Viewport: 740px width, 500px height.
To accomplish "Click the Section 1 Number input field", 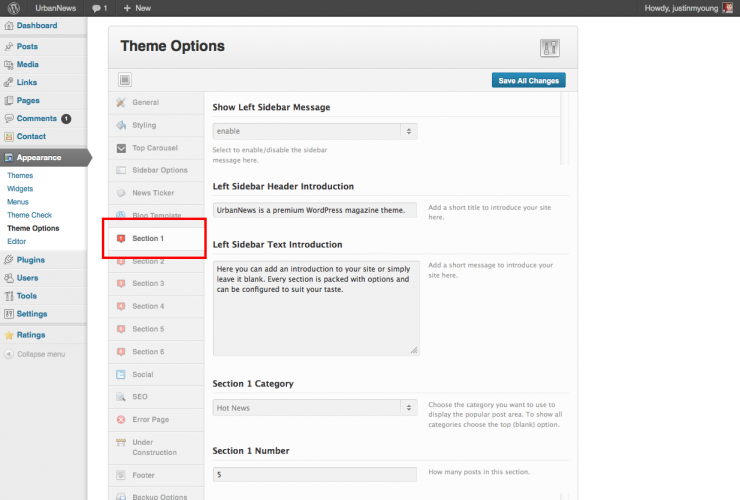I will click(315, 474).
